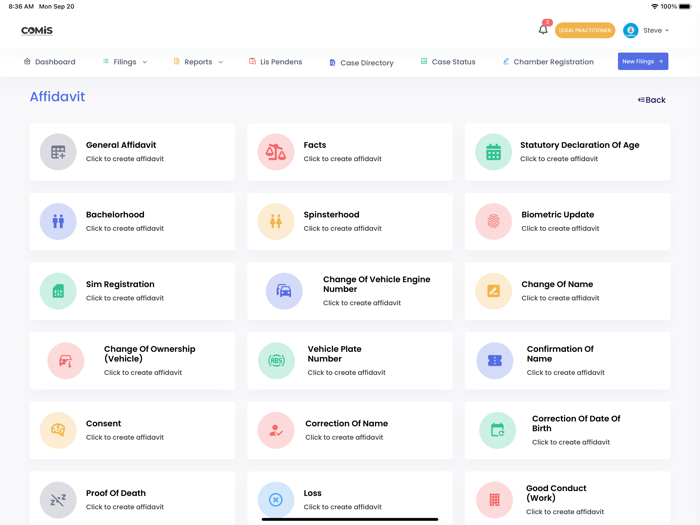This screenshot has height=525, width=700.
Task: Click the Biometric Update fingerprint icon
Action: point(493,222)
